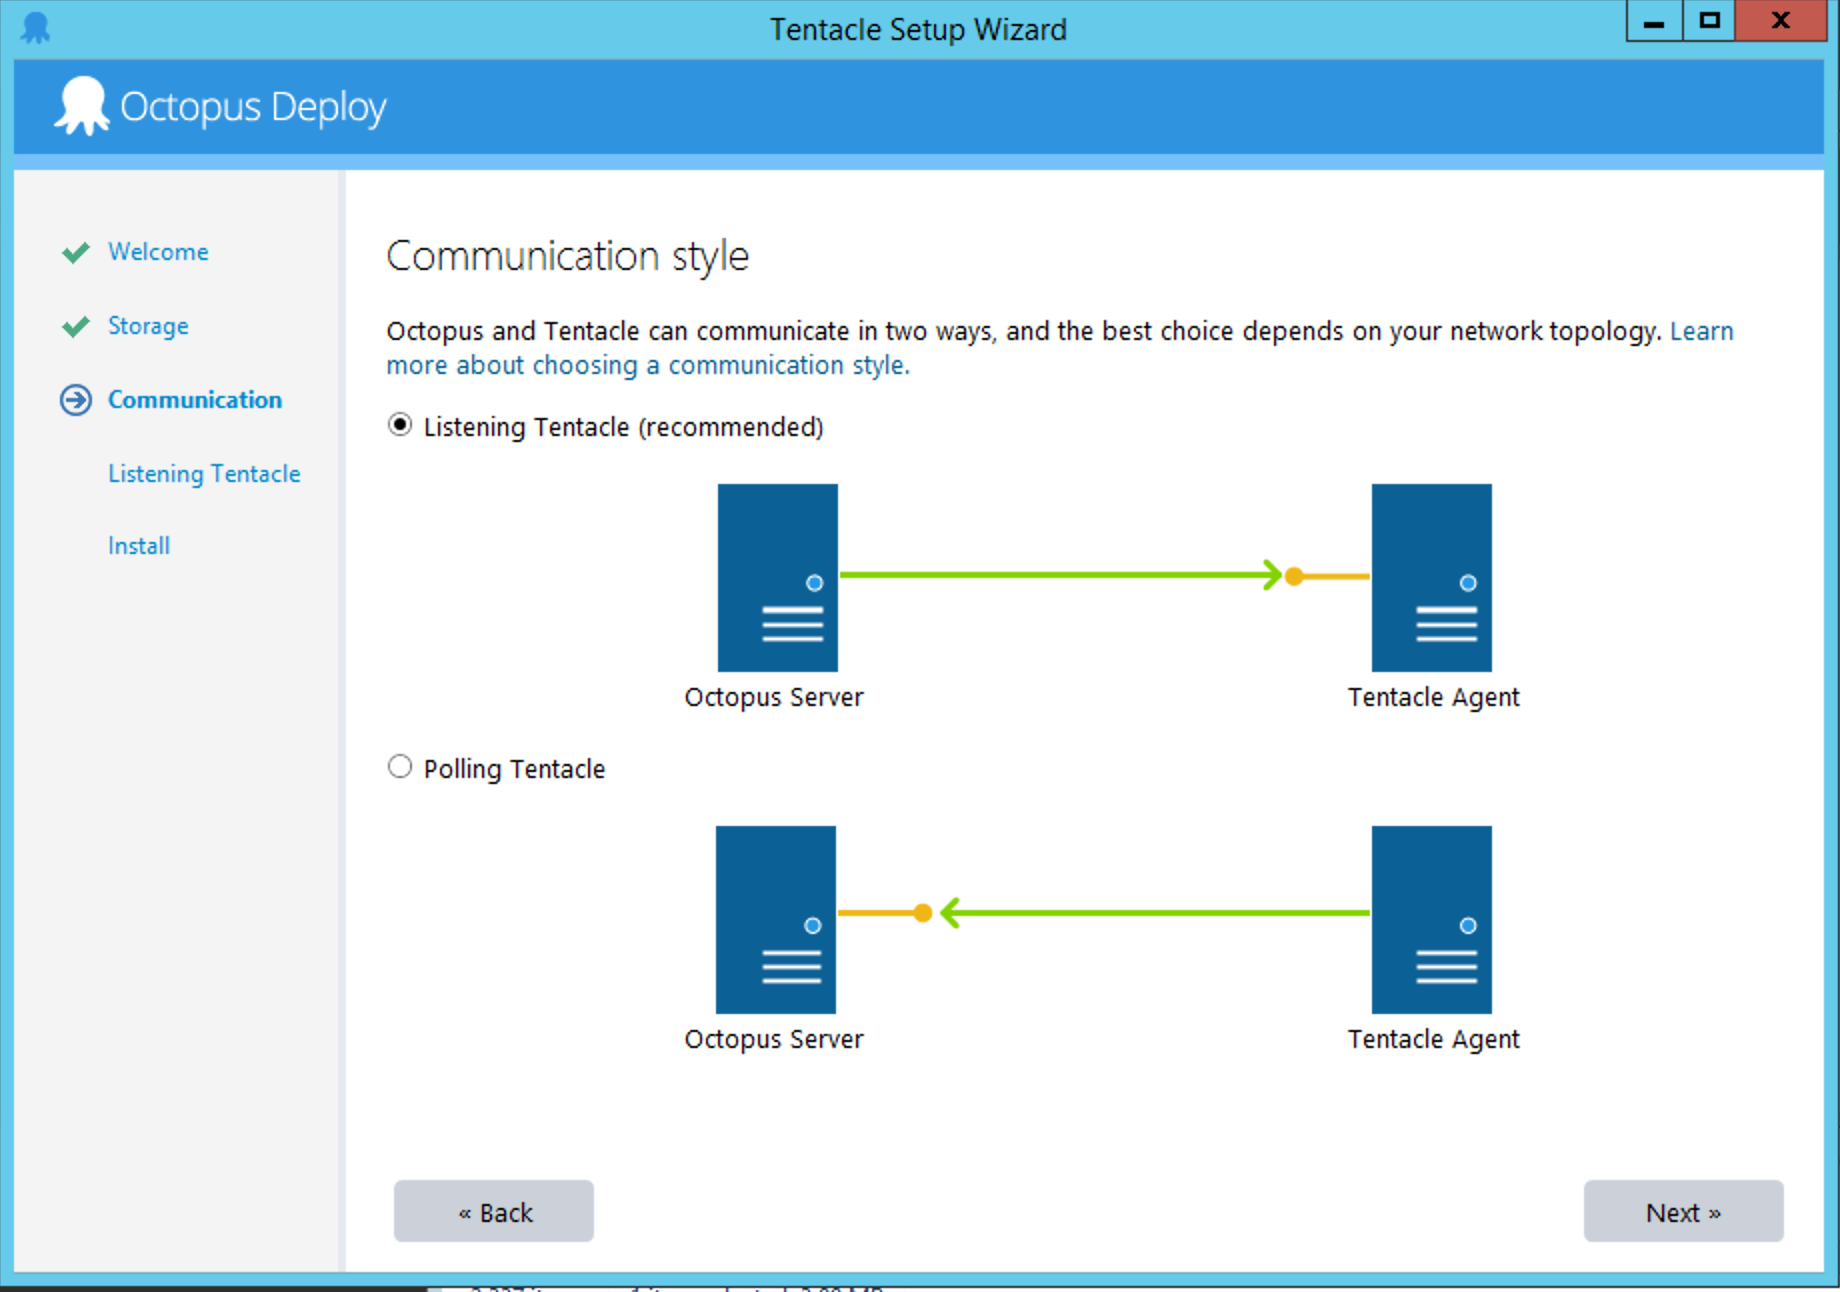Click the Tentacle Agent icon under Polling Tentacle
Screen dimensions: 1840x1292
pyautogui.click(x=1431, y=919)
